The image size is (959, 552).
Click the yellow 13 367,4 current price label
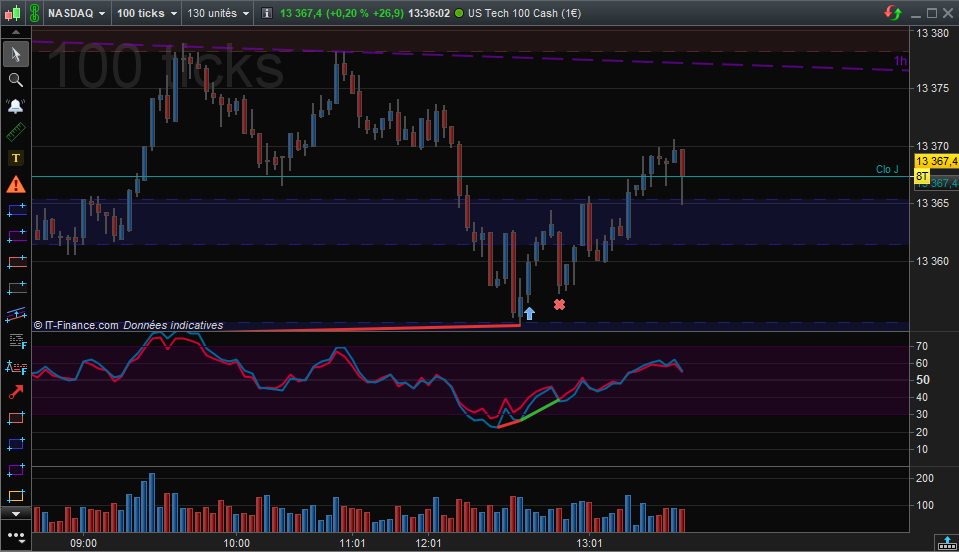(936, 161)
